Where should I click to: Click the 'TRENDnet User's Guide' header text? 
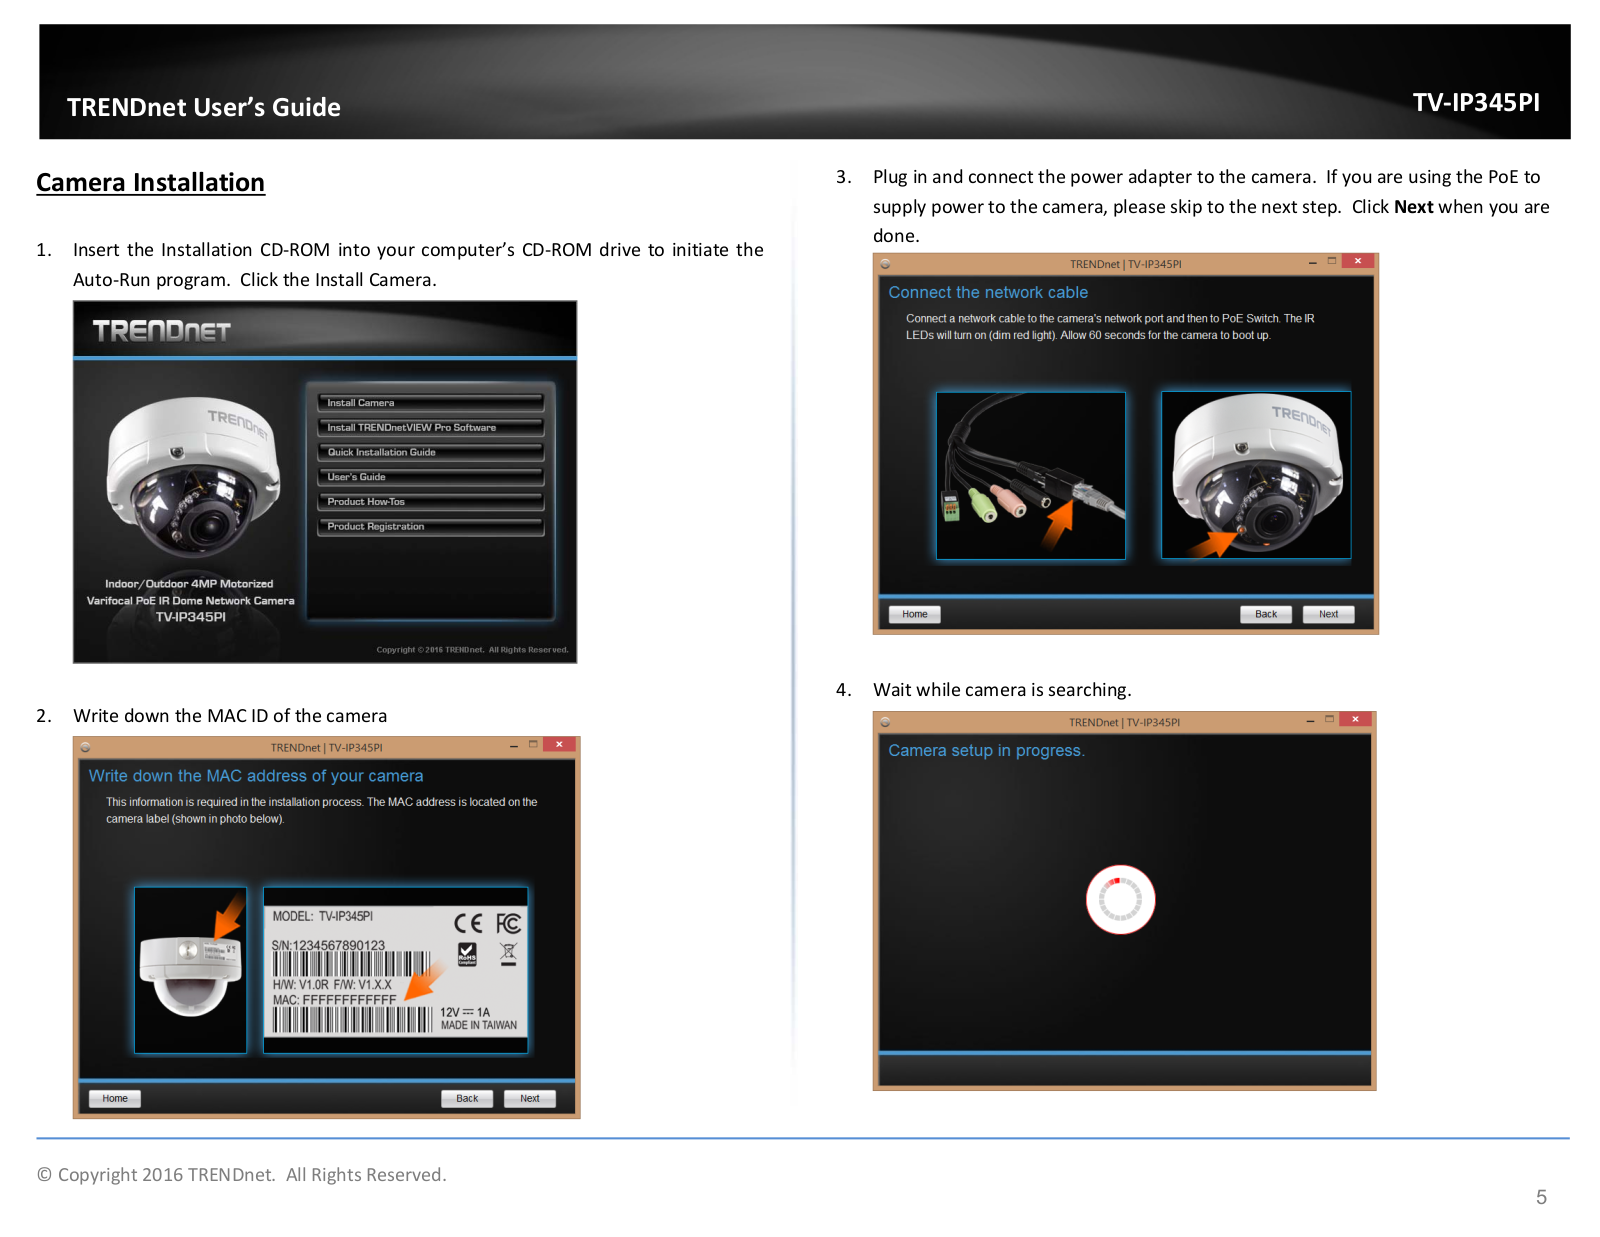click(x=204, y=108)
